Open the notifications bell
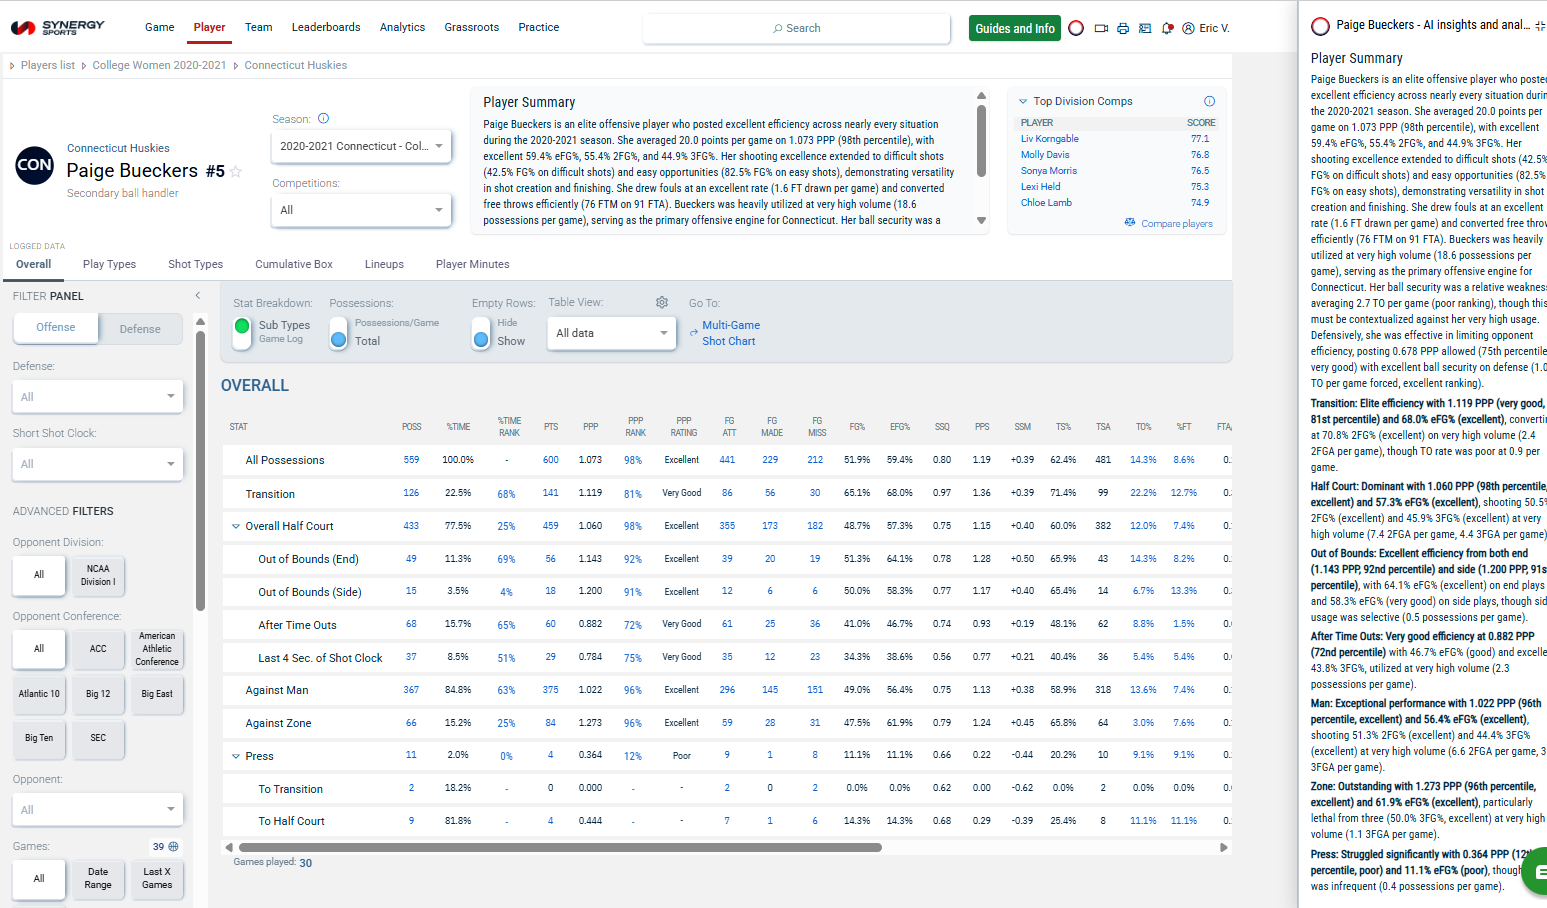The width and height of the screenshot is (1547, 908). (x=1167, y=28)
